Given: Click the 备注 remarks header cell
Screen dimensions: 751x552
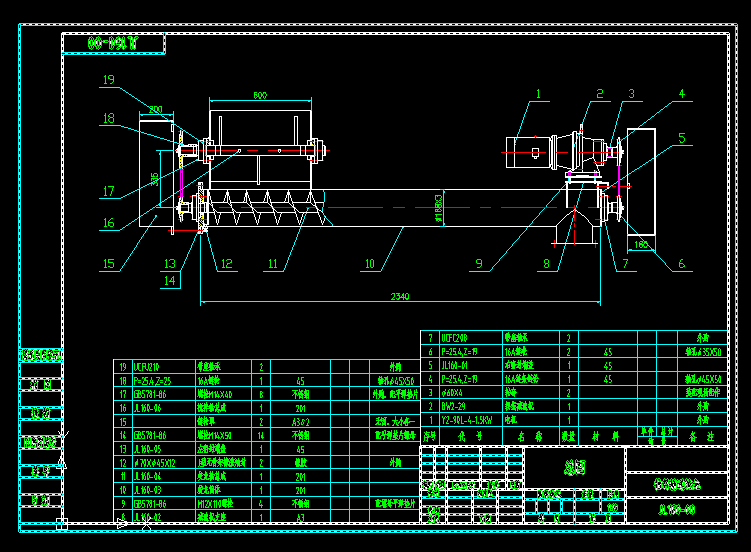Looking at the screenshot, I should tap(702, 437).
